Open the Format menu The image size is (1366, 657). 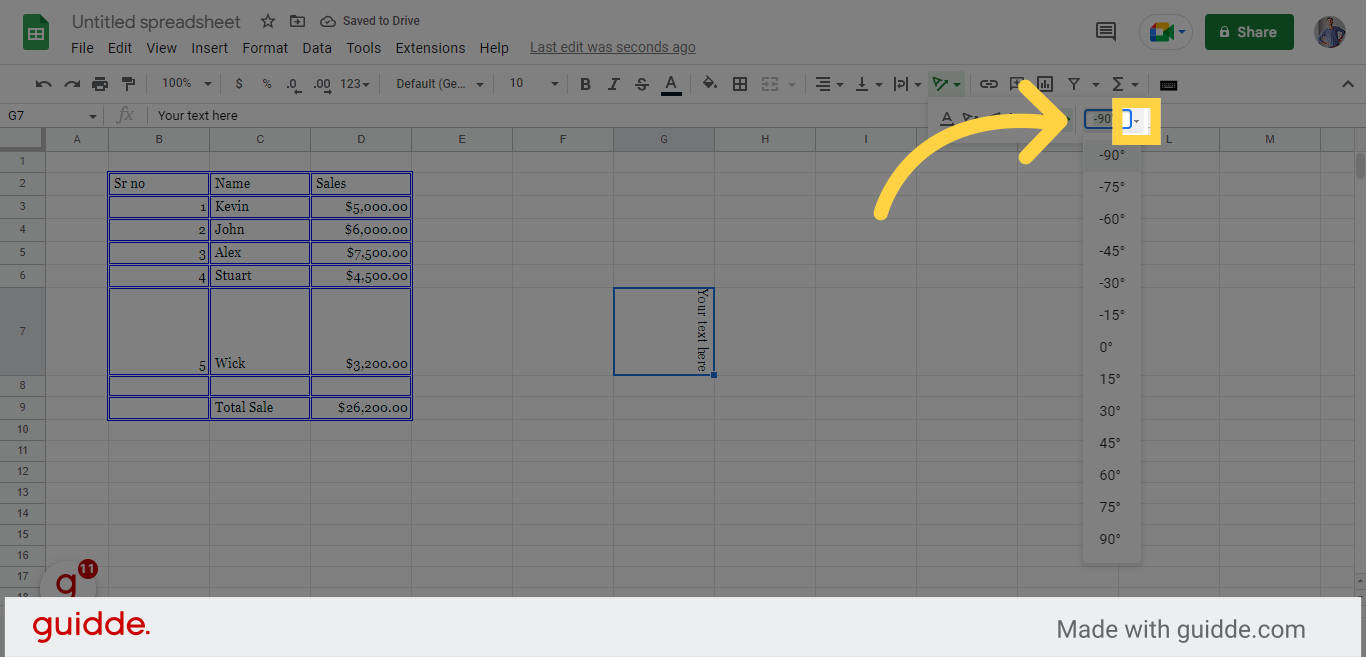tap(264, 47)
